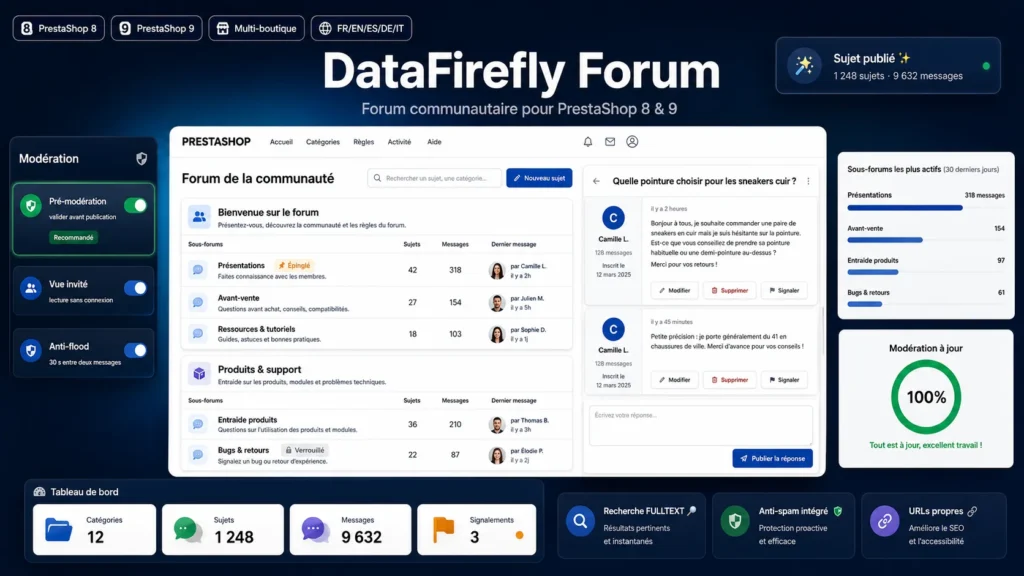Click the notification bell icon
The image size is (1024, 576).
tap(588, 142)
